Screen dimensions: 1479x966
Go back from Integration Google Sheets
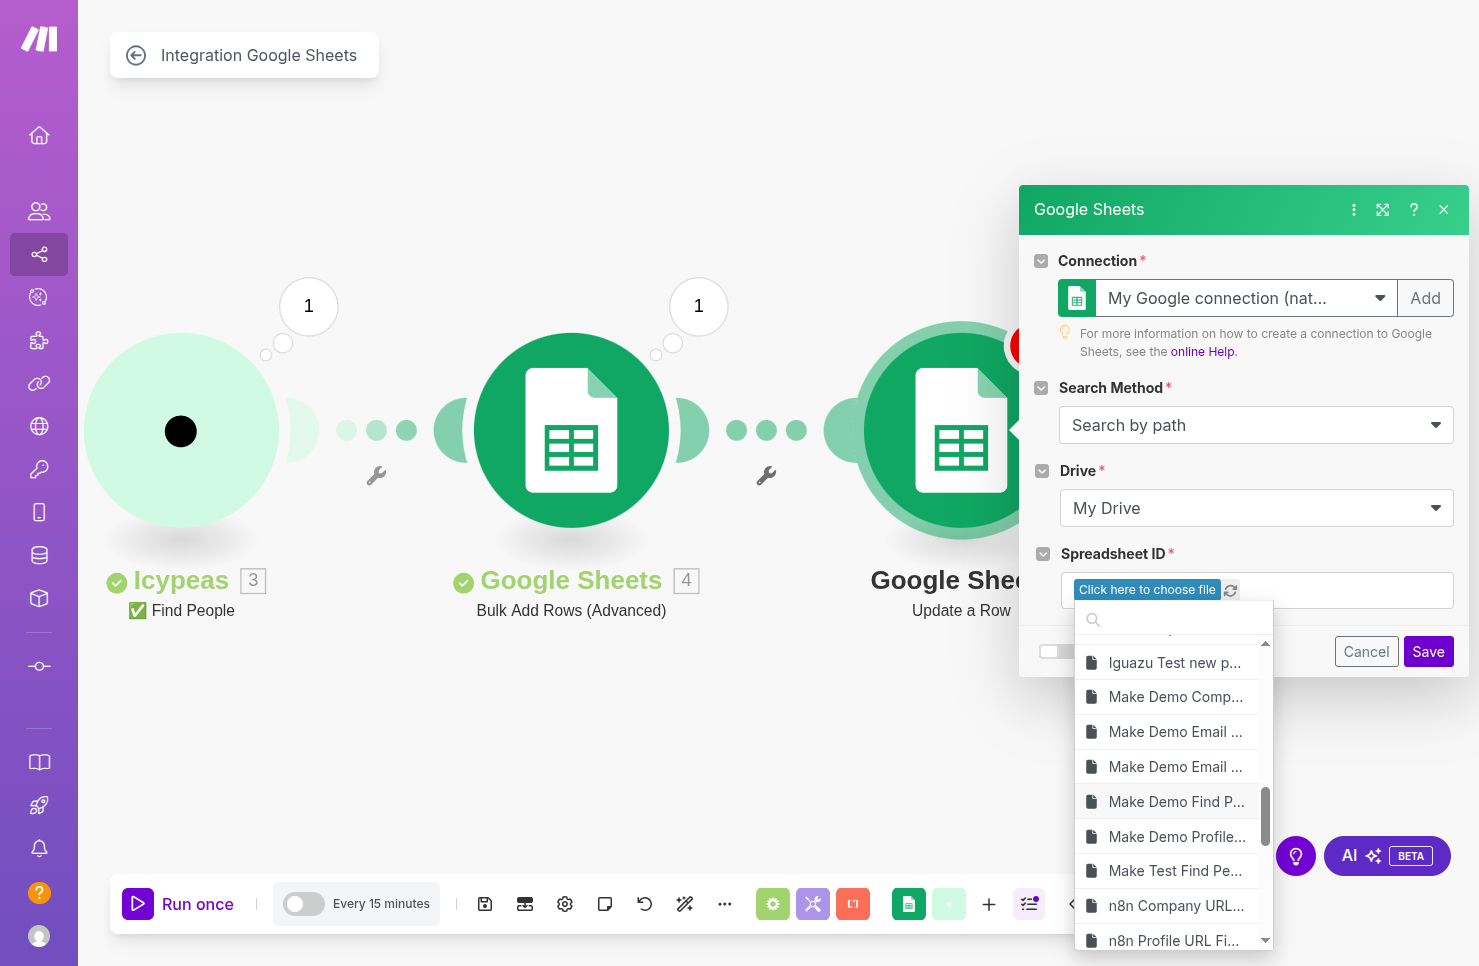[136, 56]
